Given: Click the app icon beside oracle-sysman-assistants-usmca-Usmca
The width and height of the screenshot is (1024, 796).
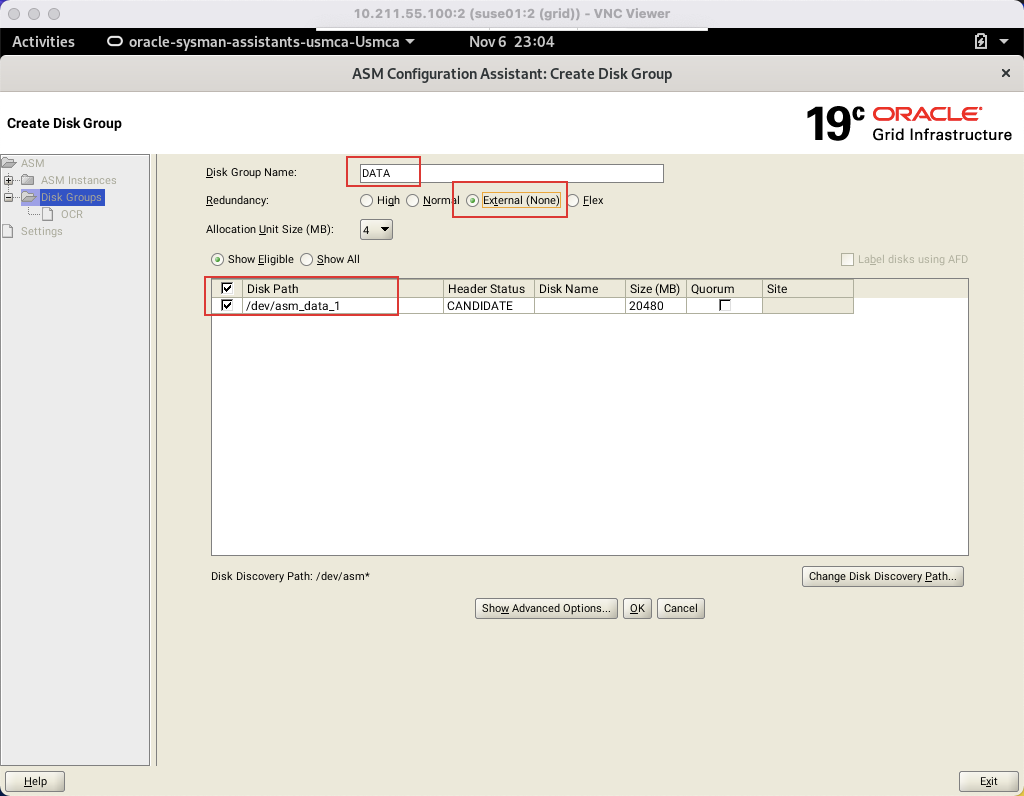Looking at the screenshot, I should tap(114, 41).
